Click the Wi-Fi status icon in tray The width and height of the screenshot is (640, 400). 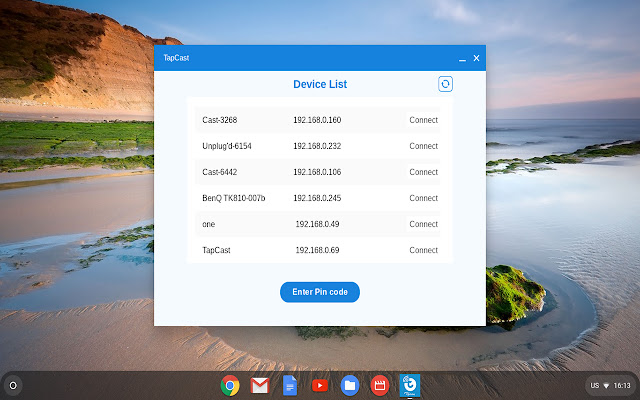pyautogui.click(x=606, y=386)
